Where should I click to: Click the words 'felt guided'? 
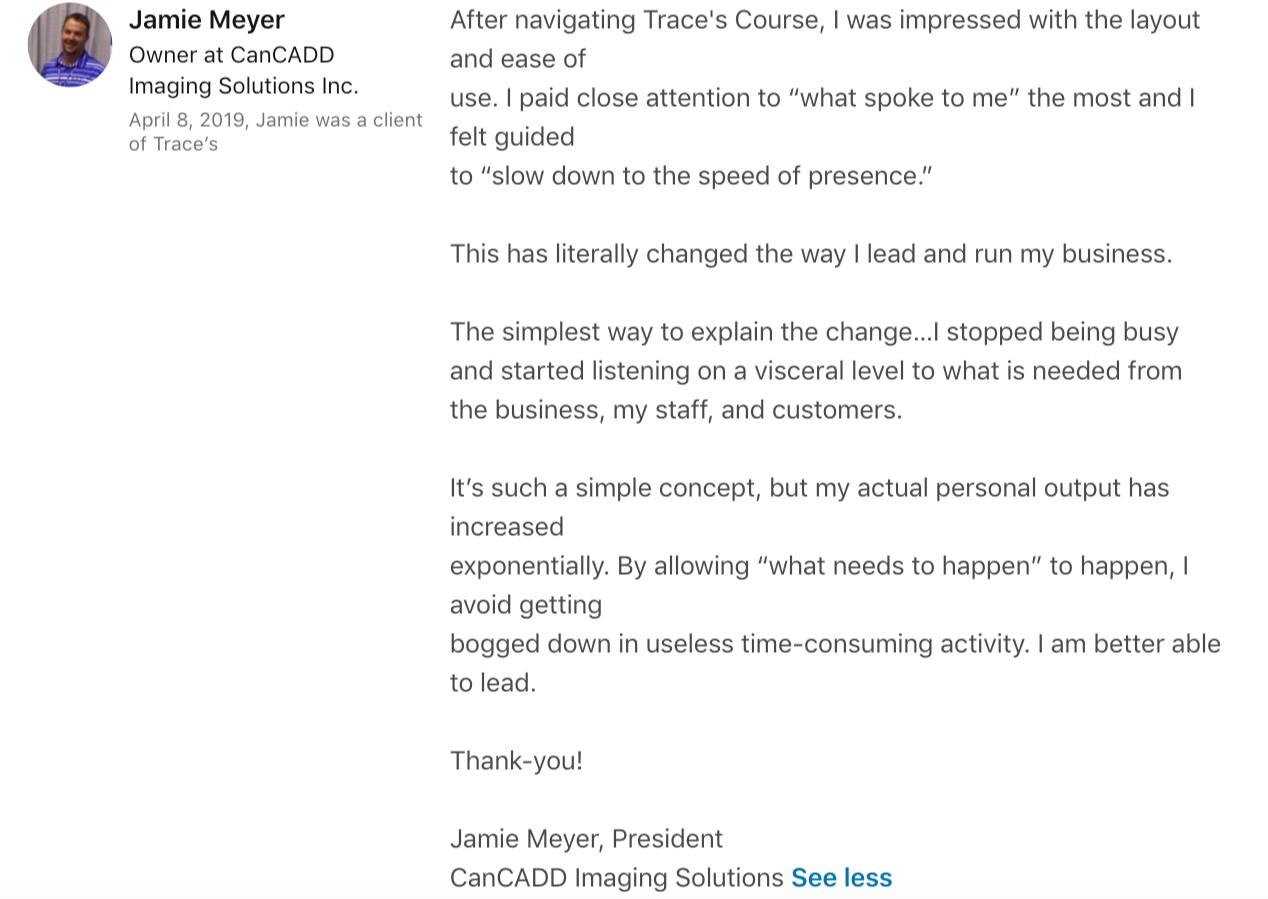point(512,137)
